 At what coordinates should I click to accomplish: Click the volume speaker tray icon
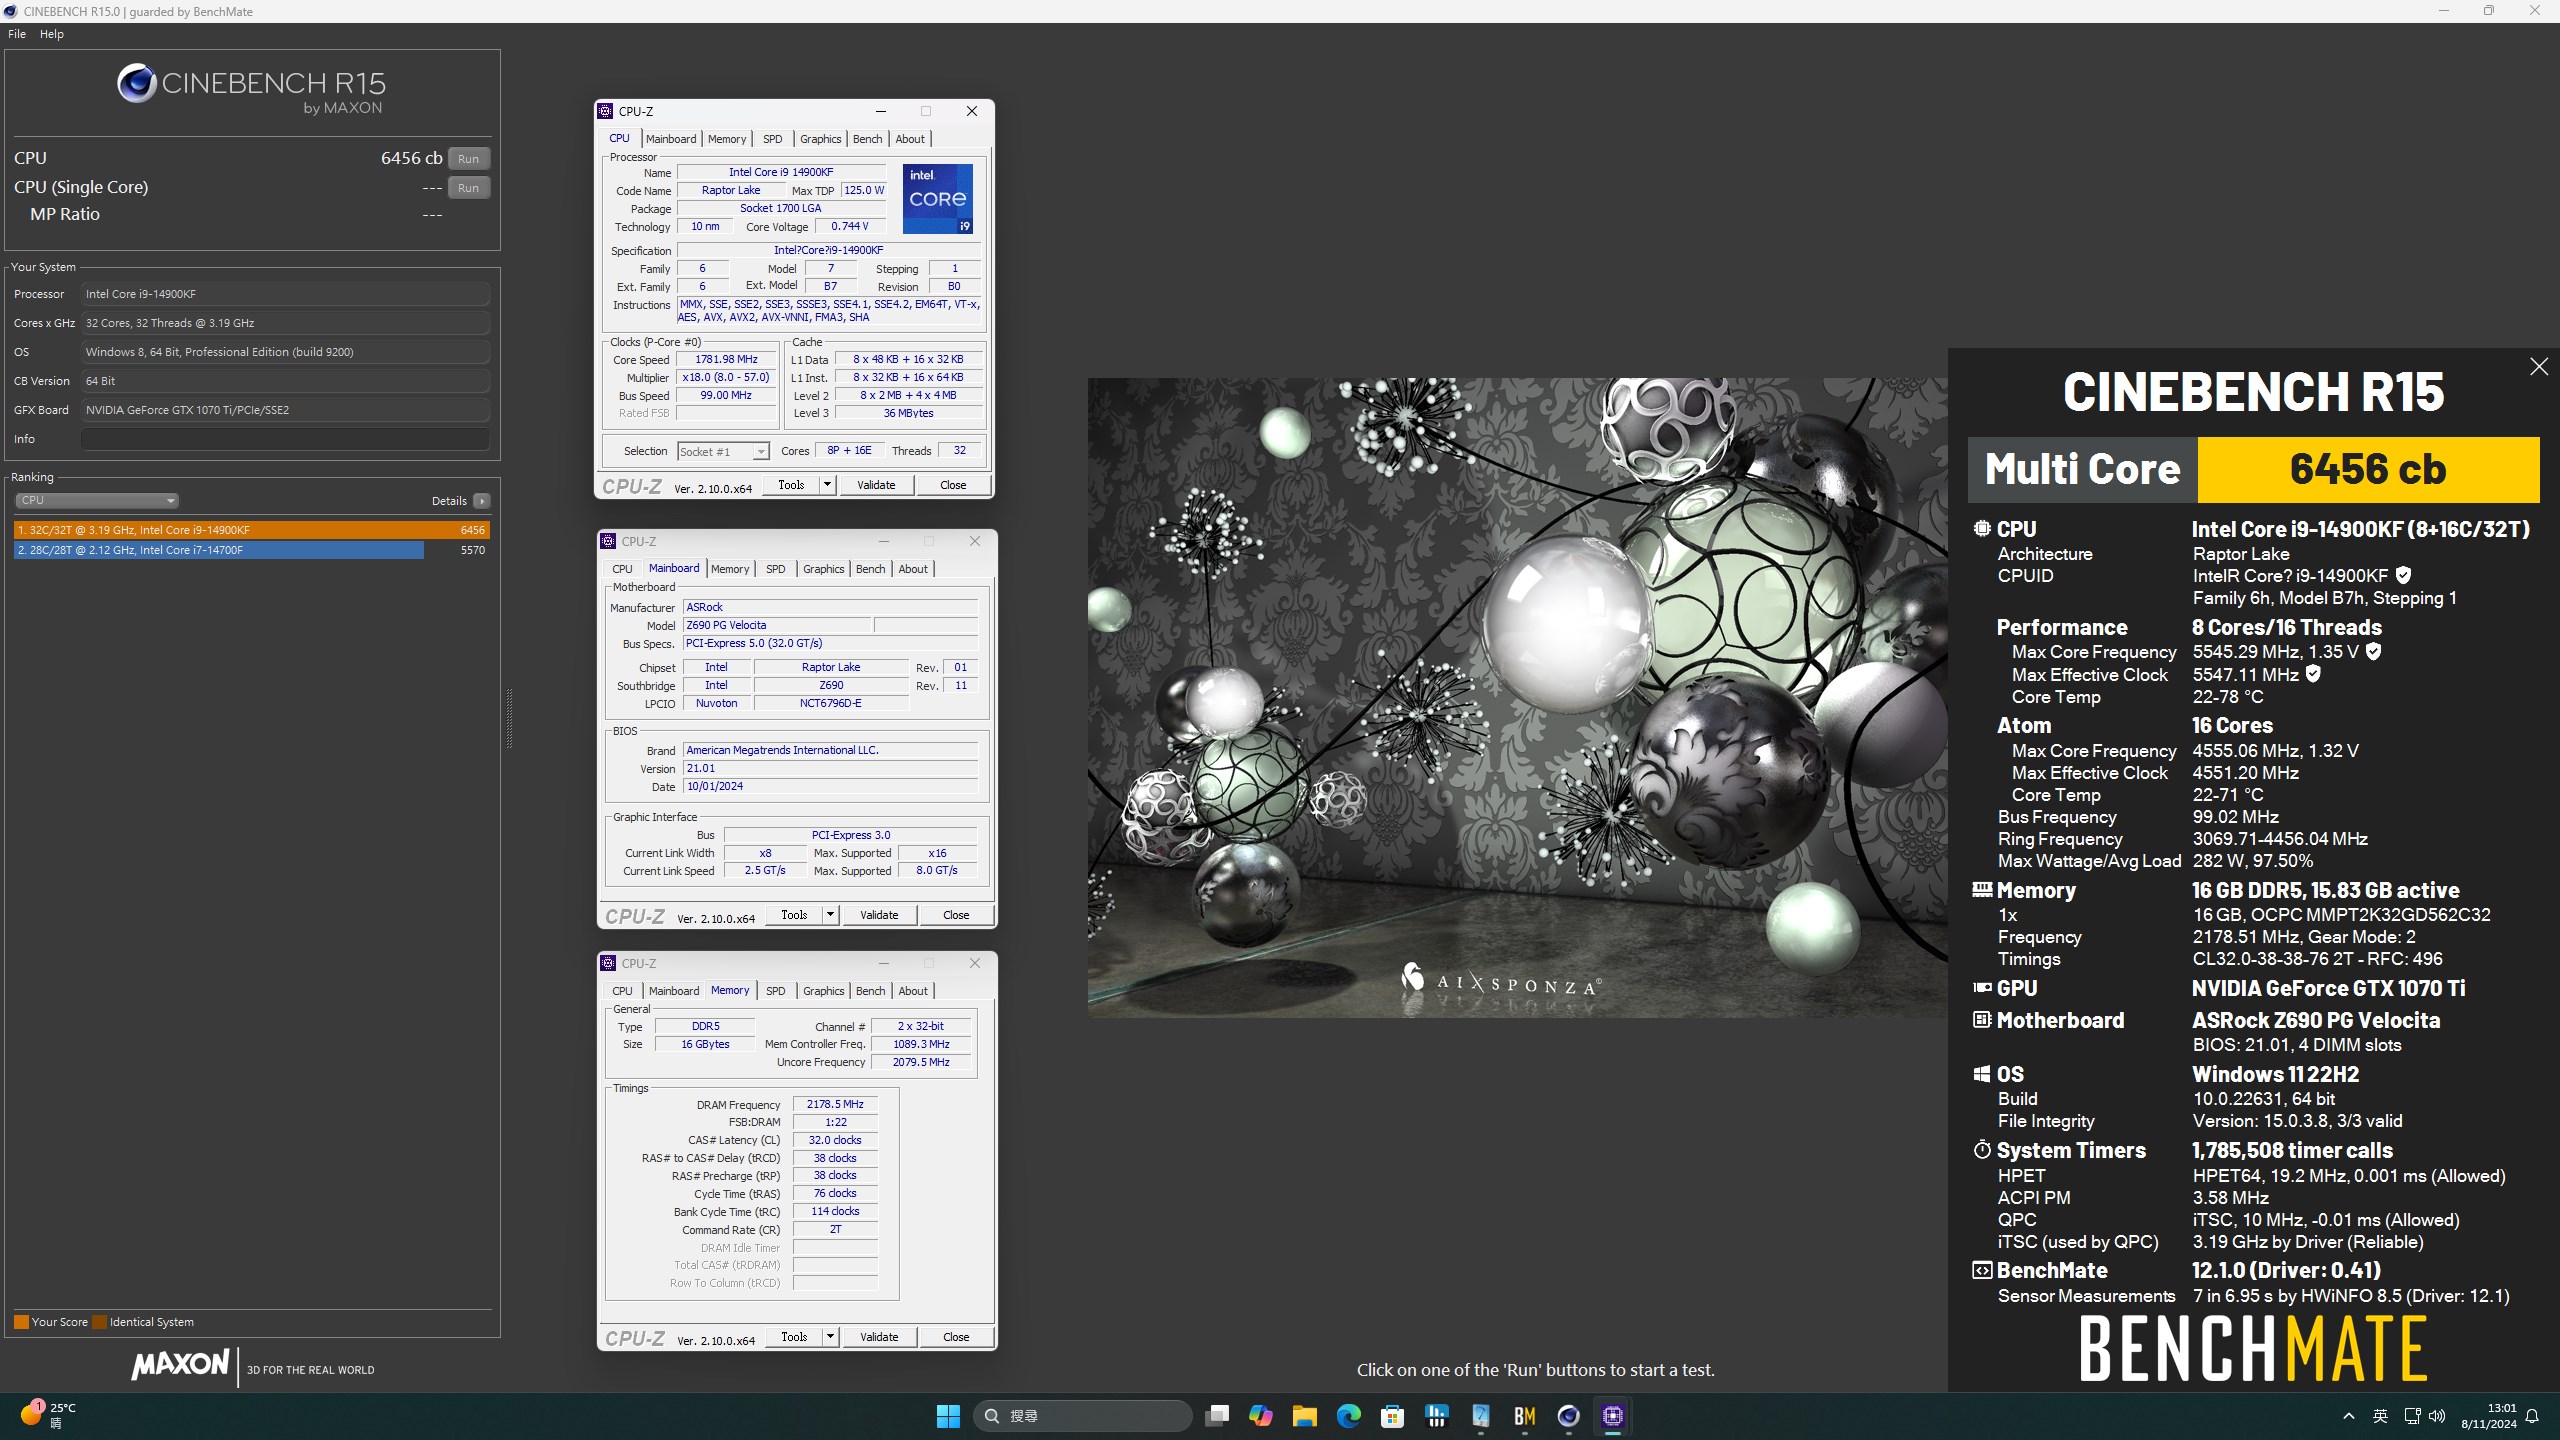pos(2437,1416)
